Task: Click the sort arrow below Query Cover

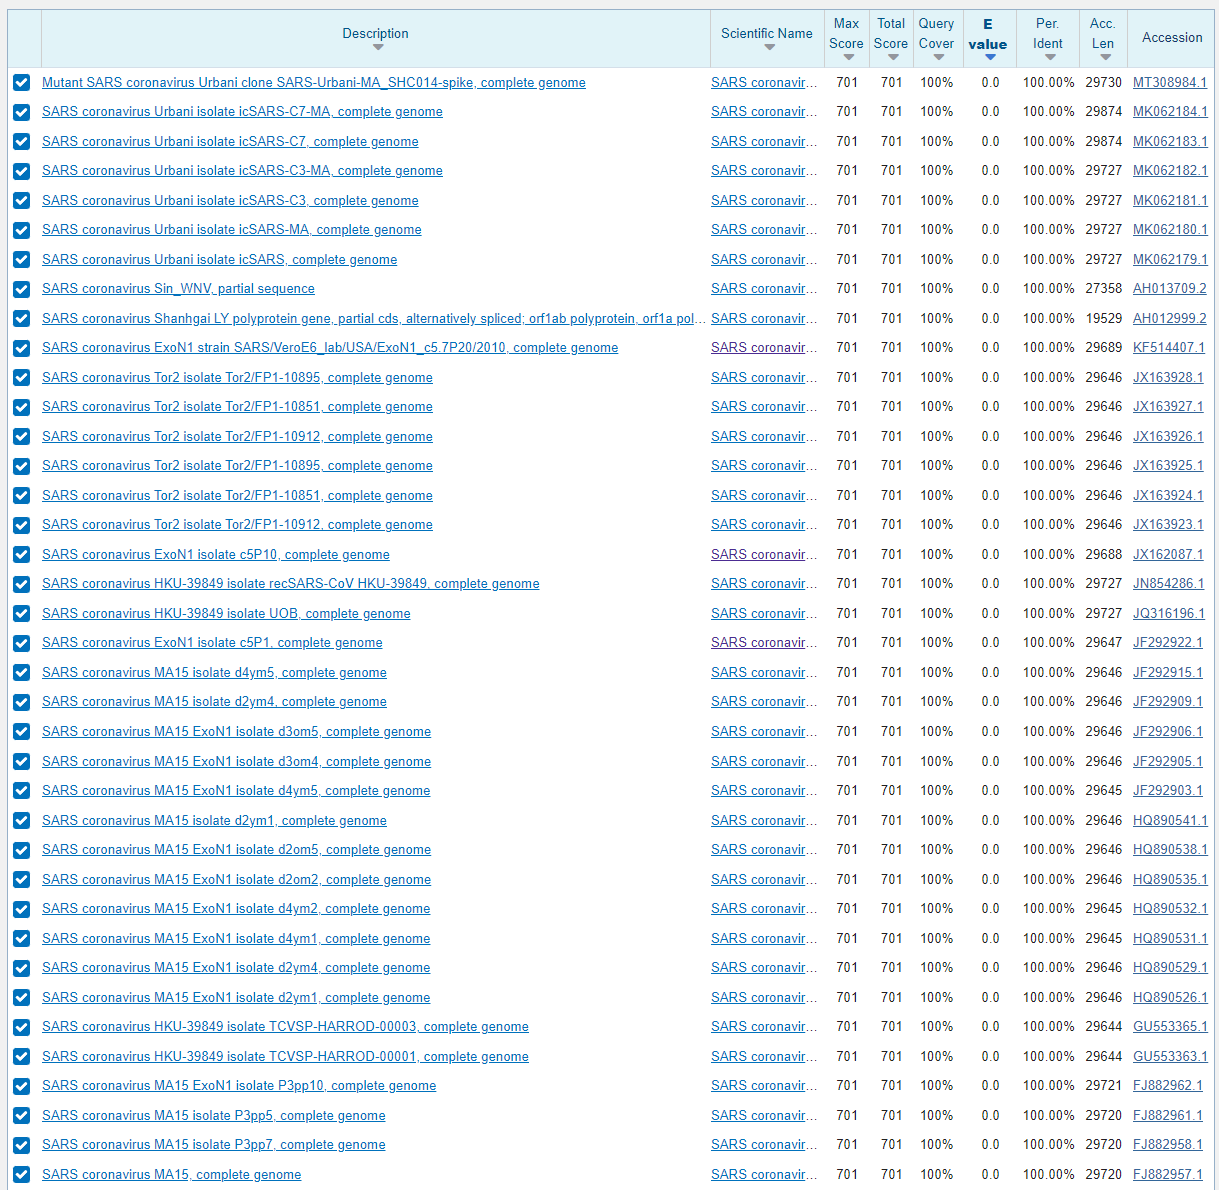Action: coord(936,57)
